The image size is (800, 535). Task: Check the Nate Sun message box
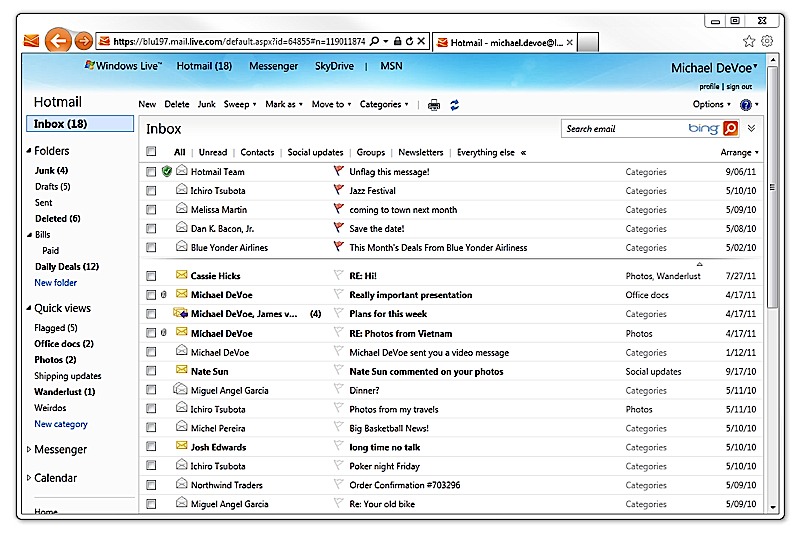(x=151, y=371)
